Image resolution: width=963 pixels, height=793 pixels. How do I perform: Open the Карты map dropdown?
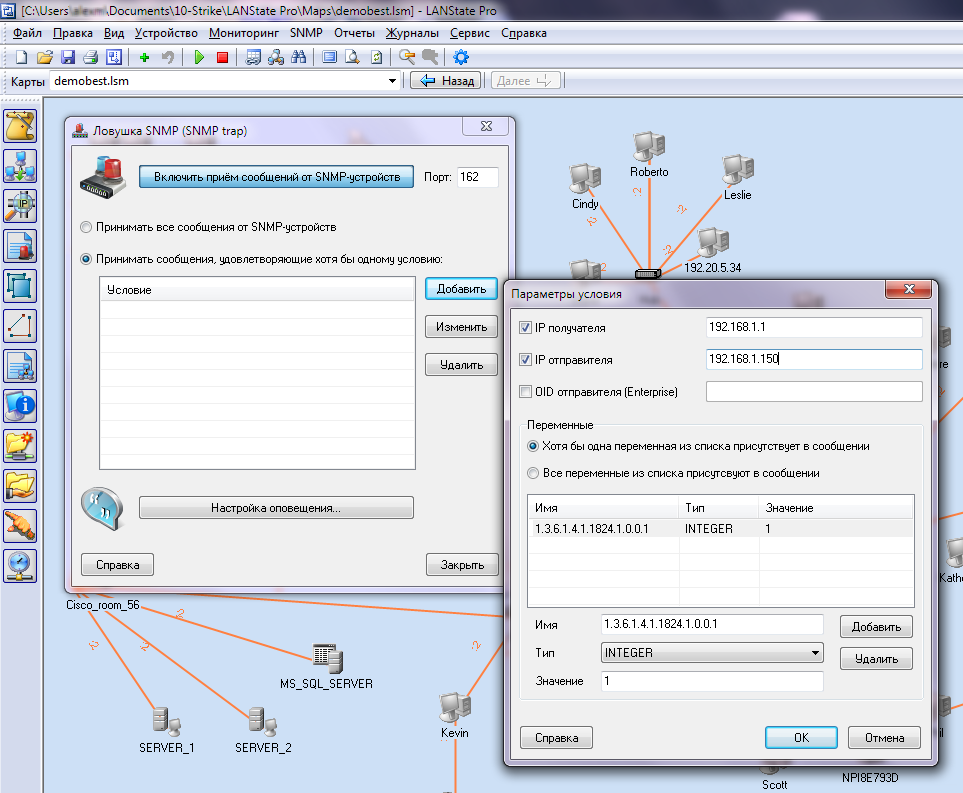click(392, 81)
